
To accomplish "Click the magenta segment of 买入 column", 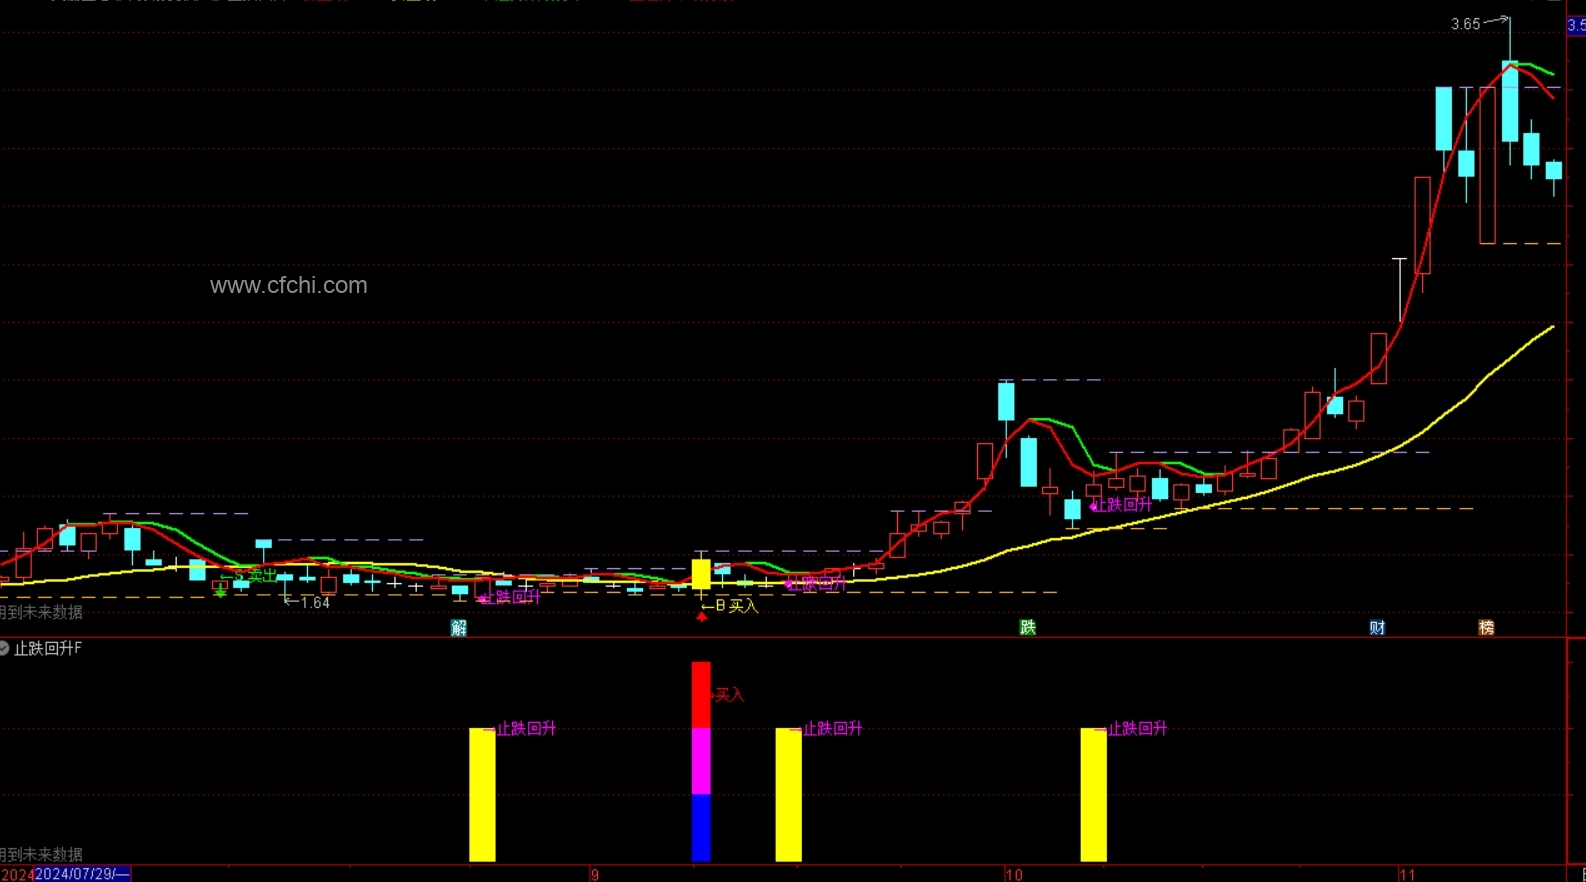I will pyautogui.click(x=701, y=761).
